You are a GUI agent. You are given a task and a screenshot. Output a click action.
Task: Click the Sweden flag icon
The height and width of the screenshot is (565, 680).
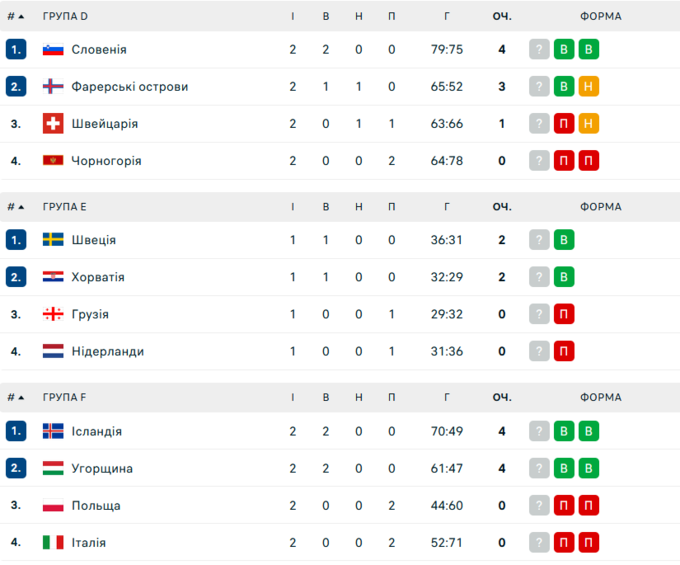pyautogui.click(x=53, y=240)
